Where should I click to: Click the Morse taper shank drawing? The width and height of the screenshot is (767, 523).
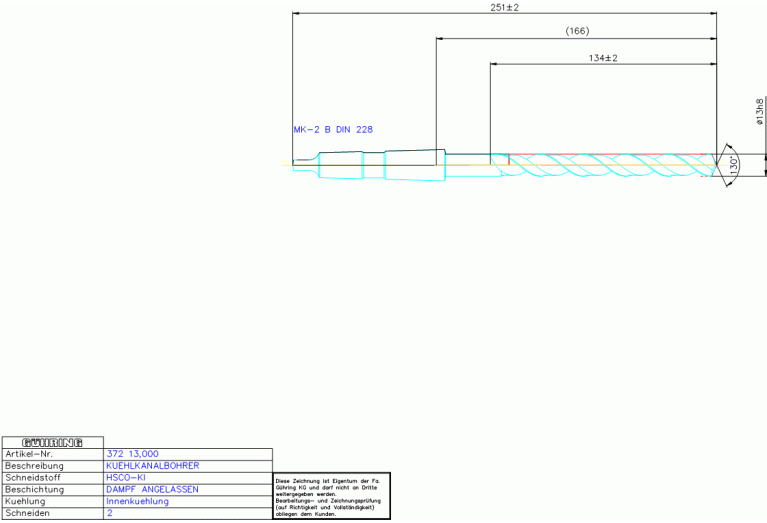380,165
